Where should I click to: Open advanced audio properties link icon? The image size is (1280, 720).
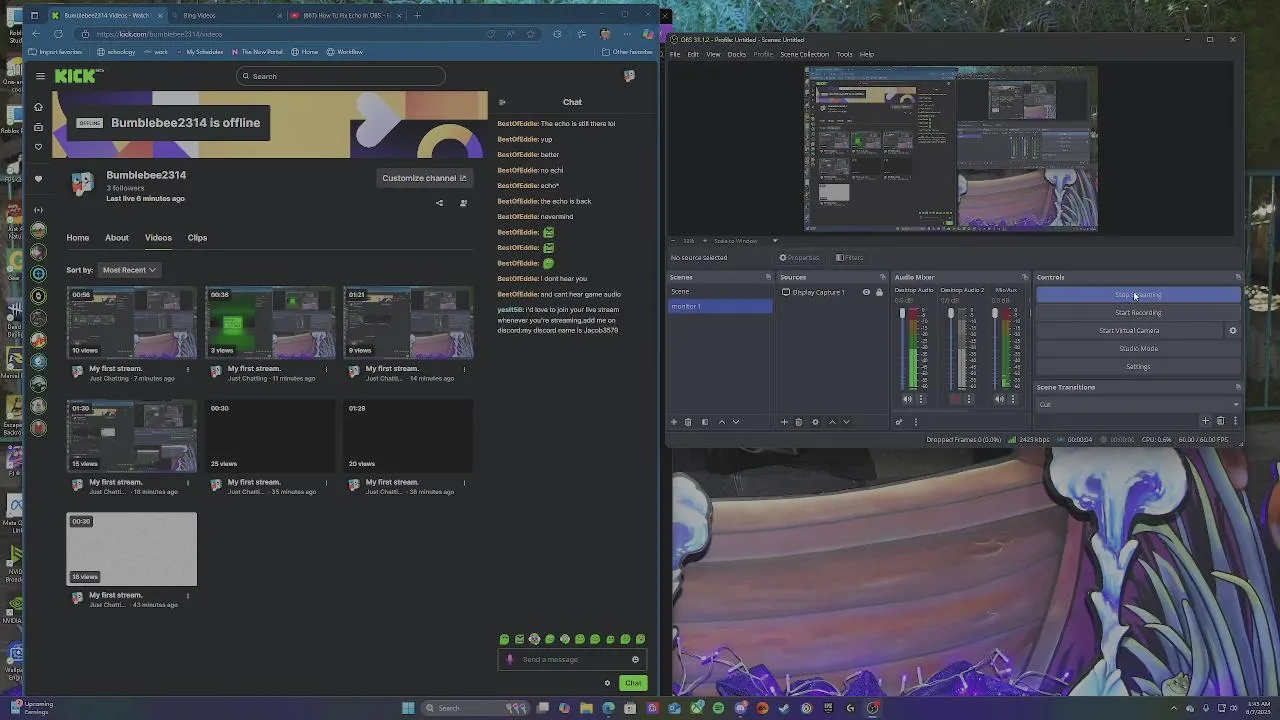click(898, 422)
